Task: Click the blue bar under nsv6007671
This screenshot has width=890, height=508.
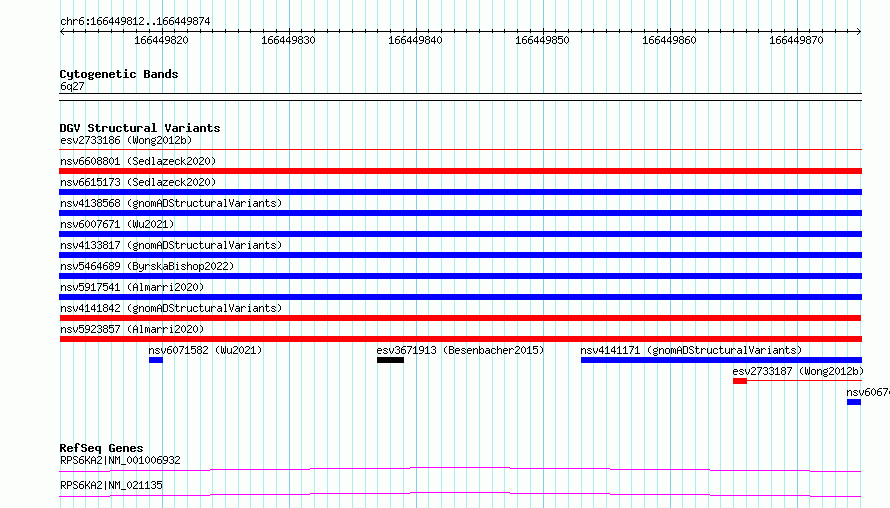Action: (x=460, y=234)
